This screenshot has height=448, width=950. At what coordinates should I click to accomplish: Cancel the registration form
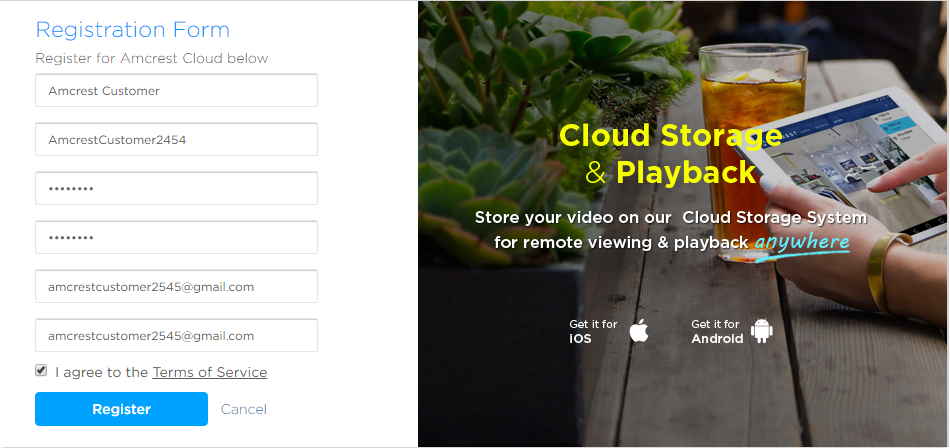(x=244, y=409)
